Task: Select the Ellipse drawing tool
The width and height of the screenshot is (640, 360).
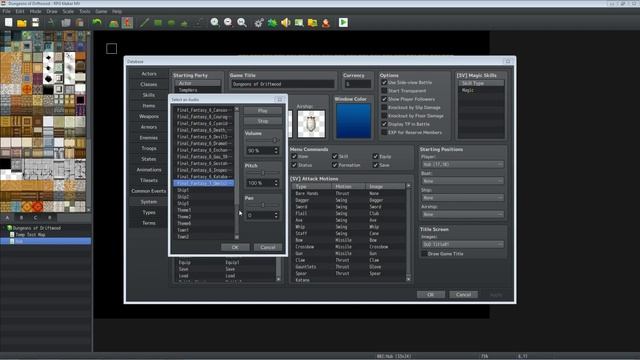Action: click(171, 22)
